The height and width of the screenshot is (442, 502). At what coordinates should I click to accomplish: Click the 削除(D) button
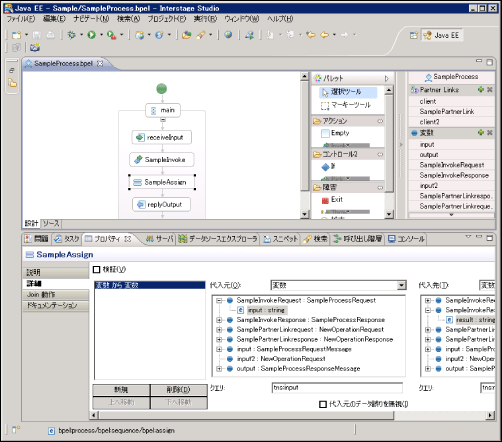tap(179, 390)
